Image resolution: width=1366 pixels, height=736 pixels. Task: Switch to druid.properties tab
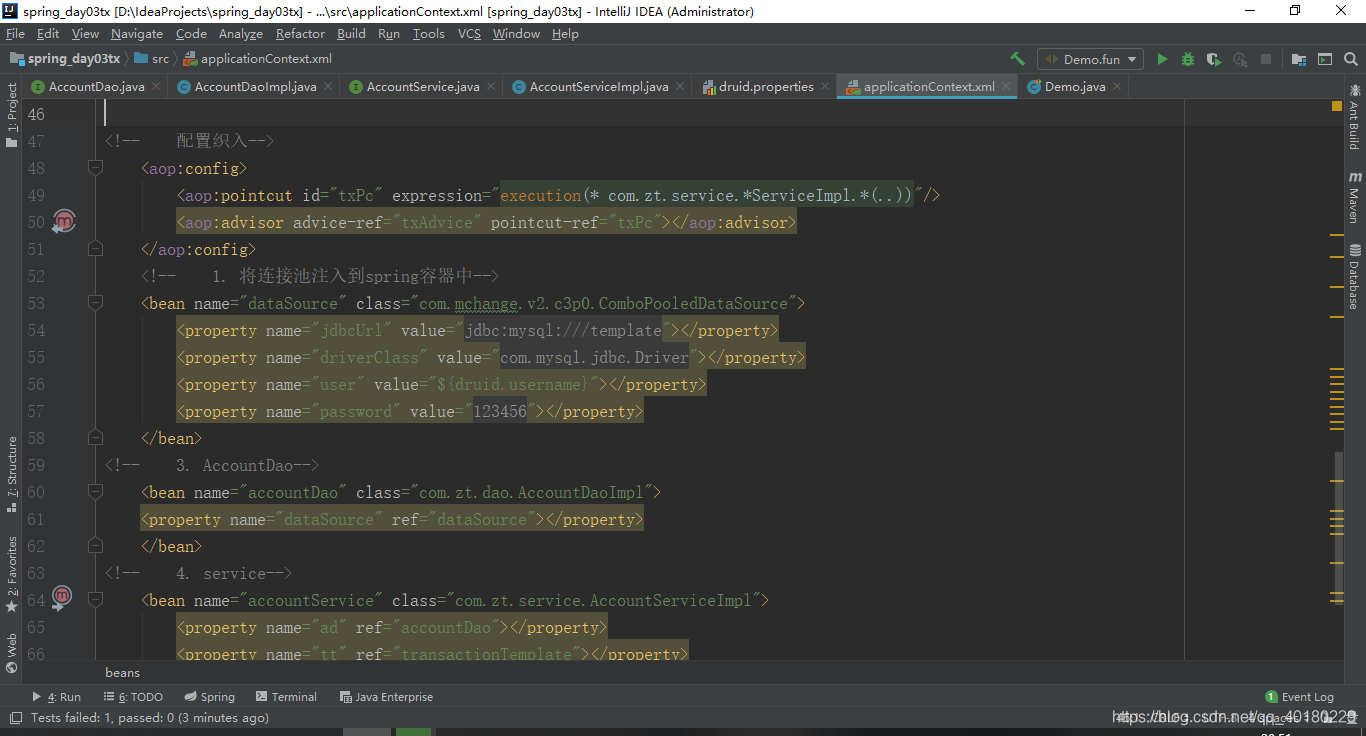(765, 87)
